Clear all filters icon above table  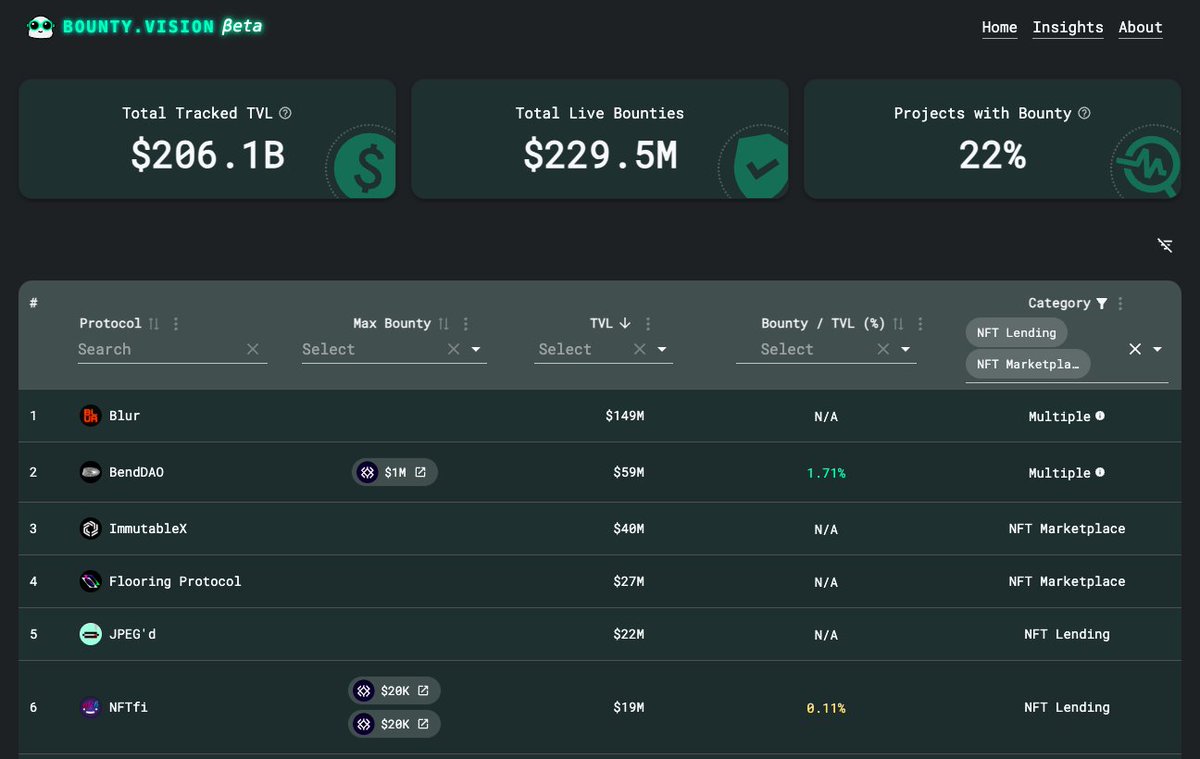1165,245
